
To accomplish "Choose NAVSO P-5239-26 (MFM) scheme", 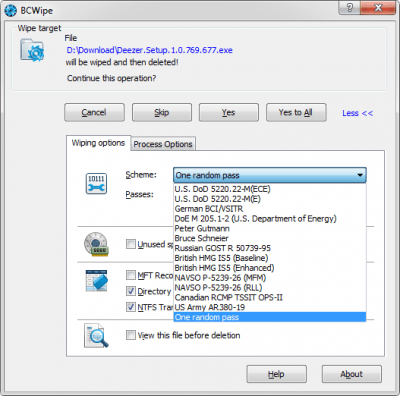I will 270,278.
